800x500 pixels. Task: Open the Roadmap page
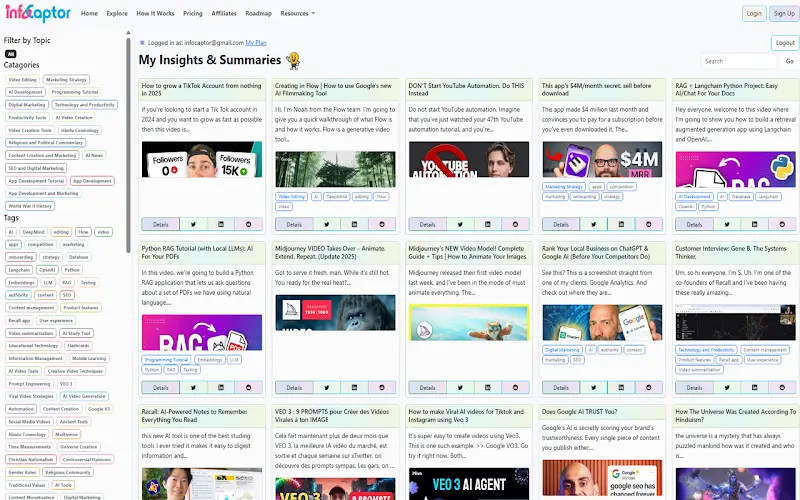pos(258,13)
